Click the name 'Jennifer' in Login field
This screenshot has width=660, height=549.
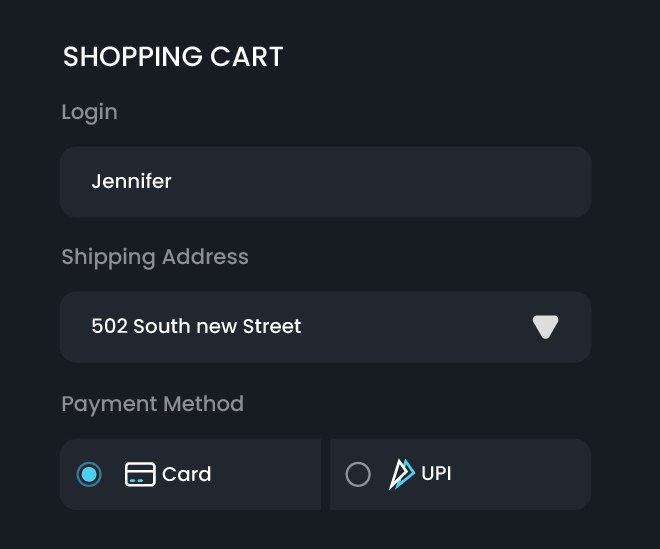[x=131, y=182]
